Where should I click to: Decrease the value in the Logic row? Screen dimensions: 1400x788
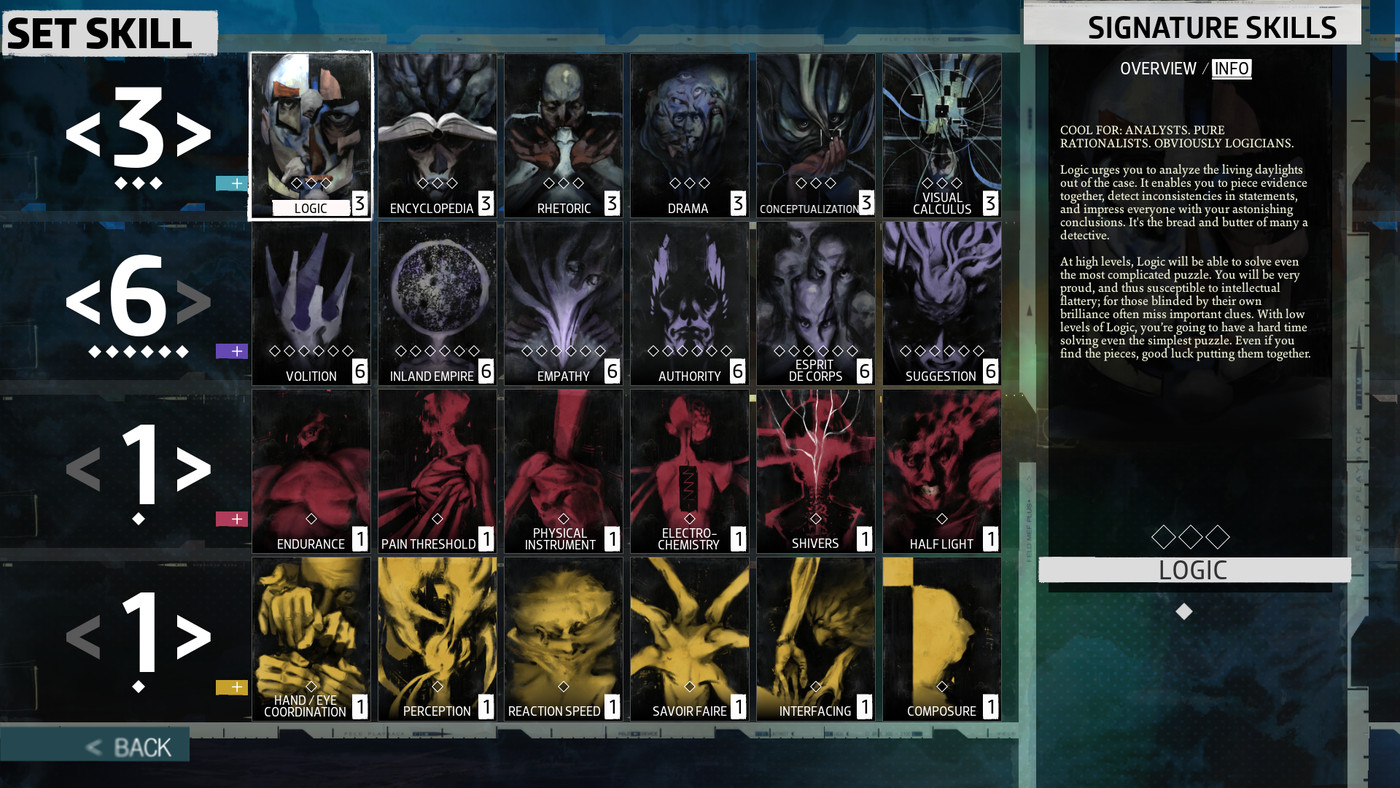tap(83, 135)
